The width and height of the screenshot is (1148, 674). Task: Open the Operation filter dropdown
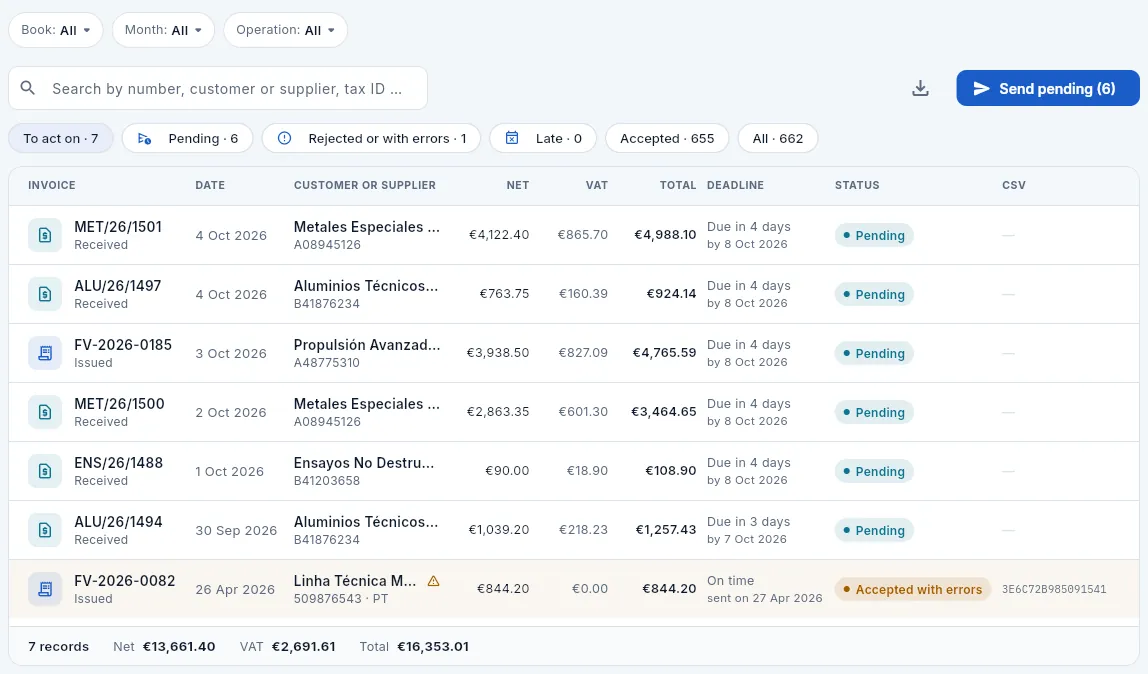point(286,30)
